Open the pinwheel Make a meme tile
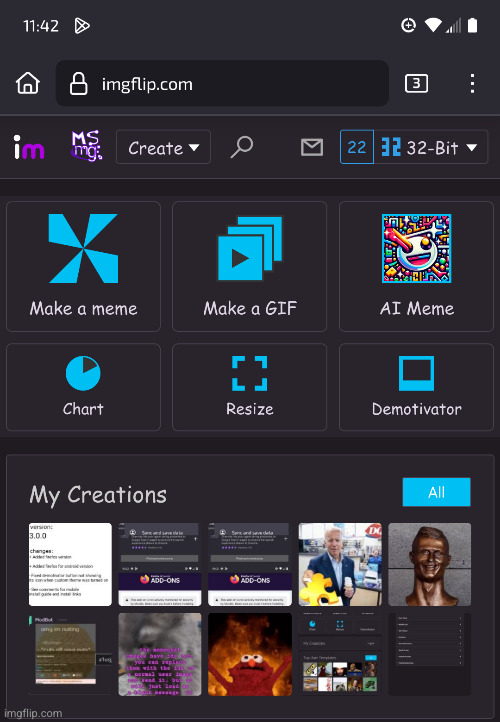500x722 pixels. 83,266
